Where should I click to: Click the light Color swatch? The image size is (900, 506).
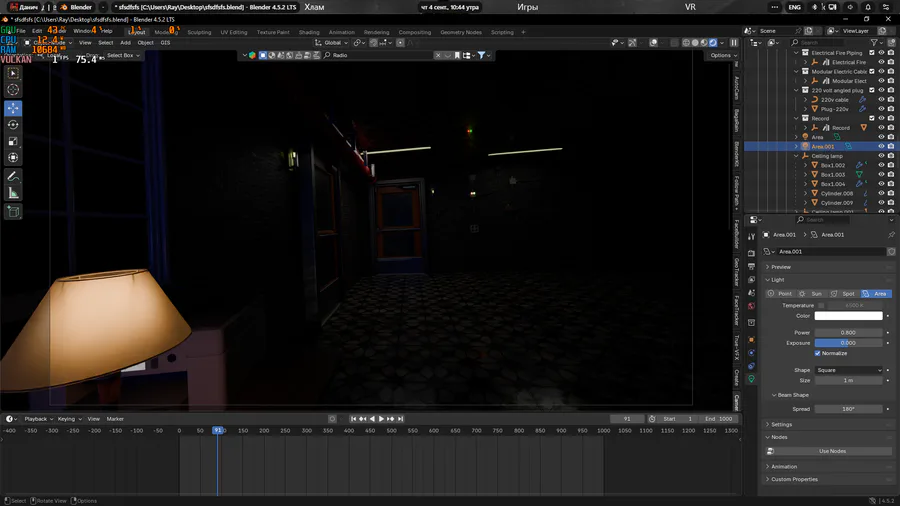pyautogui.click(x=848, y=316)
